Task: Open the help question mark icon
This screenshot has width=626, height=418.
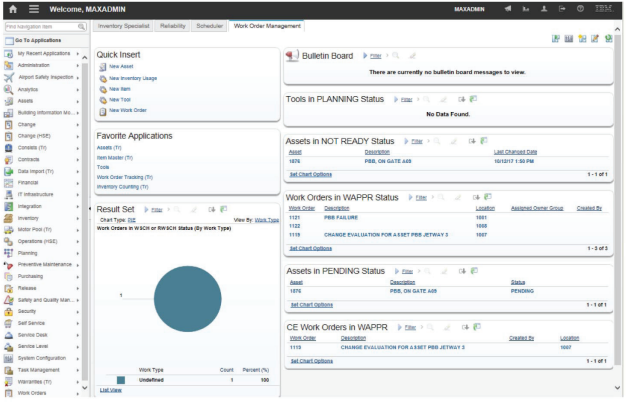Action: pos(580,9)
